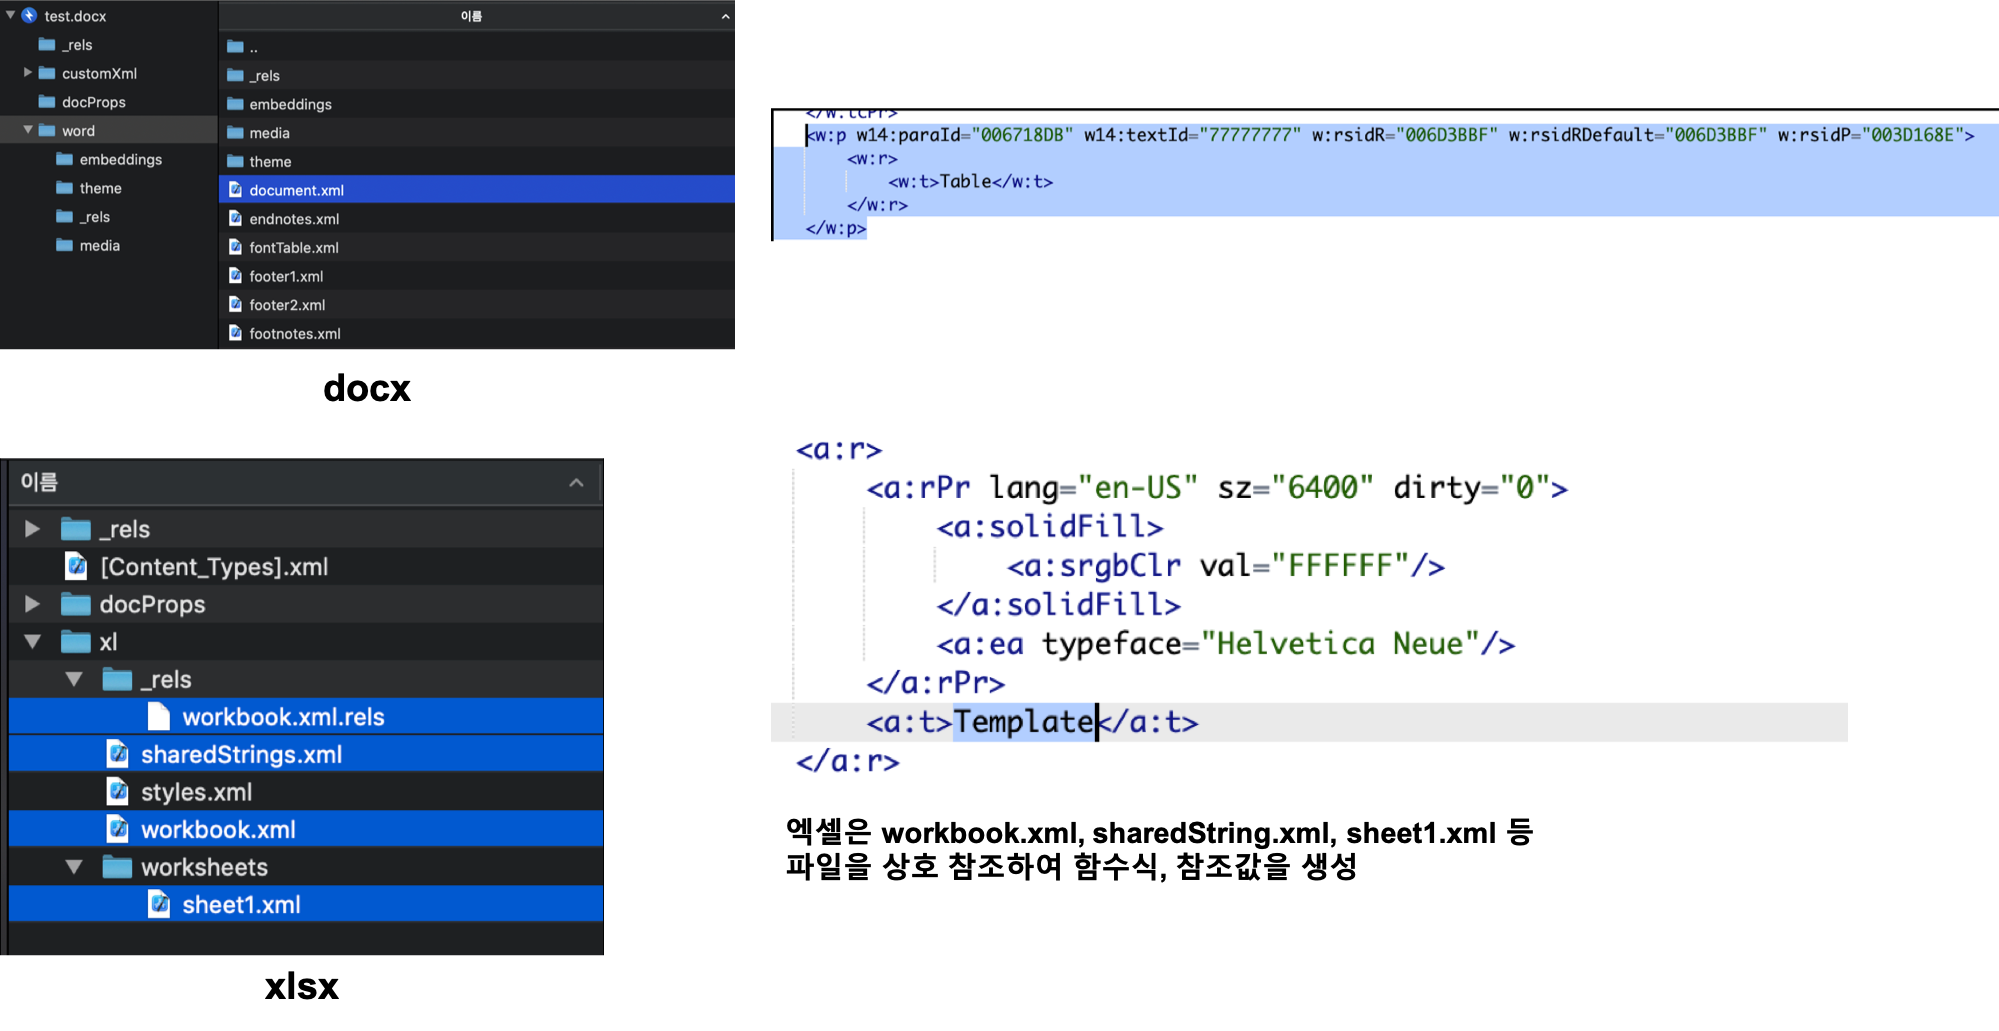Select the sheet1.xml file icon

(159, 904)
